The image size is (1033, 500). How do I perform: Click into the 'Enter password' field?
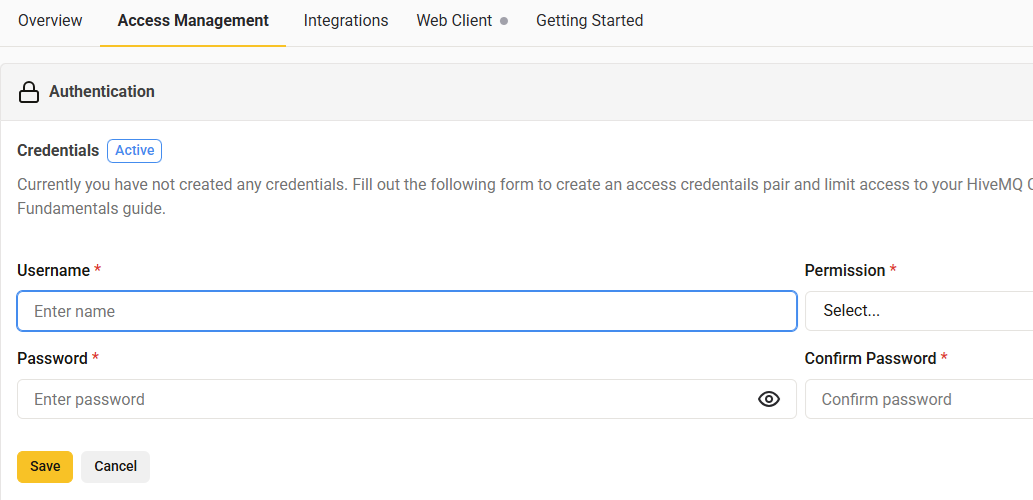point(385,399)
